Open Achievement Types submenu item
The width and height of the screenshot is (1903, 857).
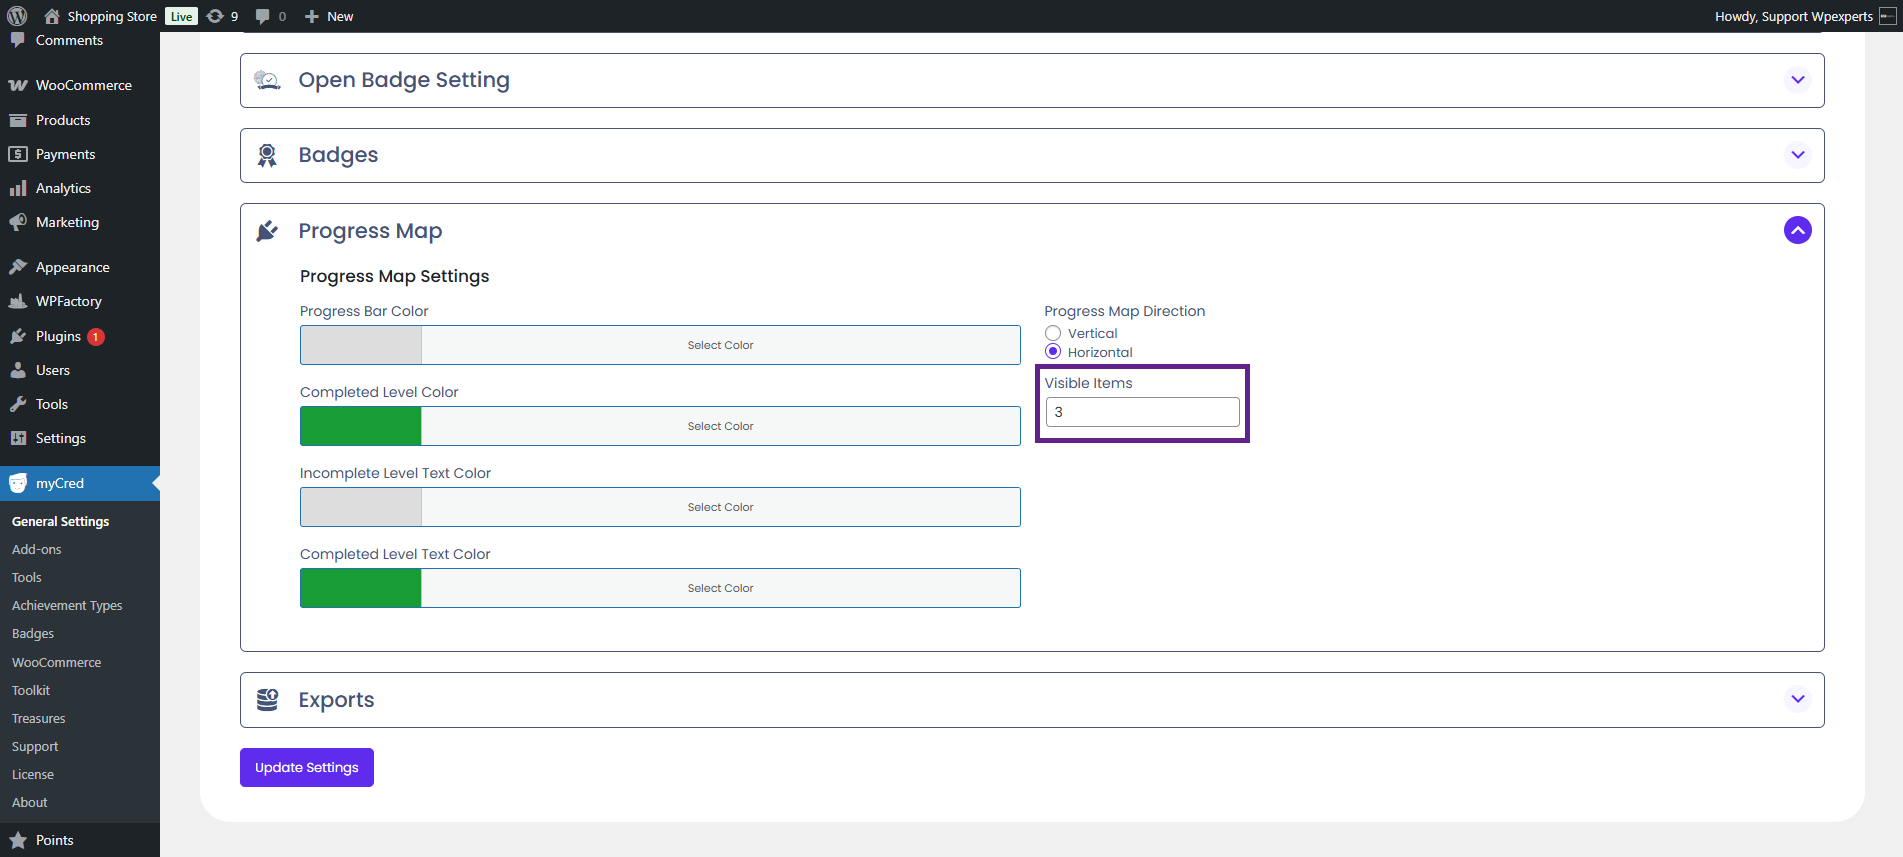(x=67, y=606)
